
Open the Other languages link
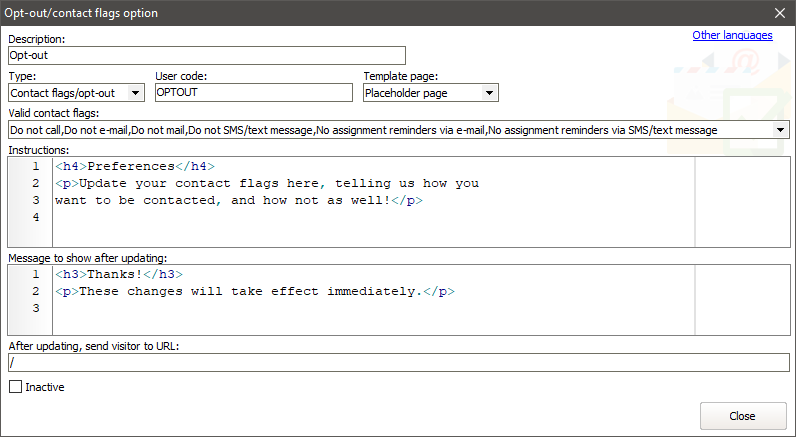[732, 36]
